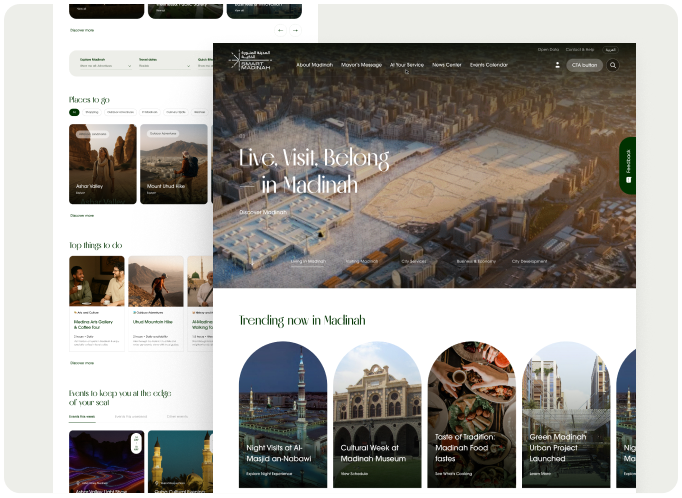Open the About Madinah menu
The width and height of the screenshot is (682, 498).
coord(314,65)
